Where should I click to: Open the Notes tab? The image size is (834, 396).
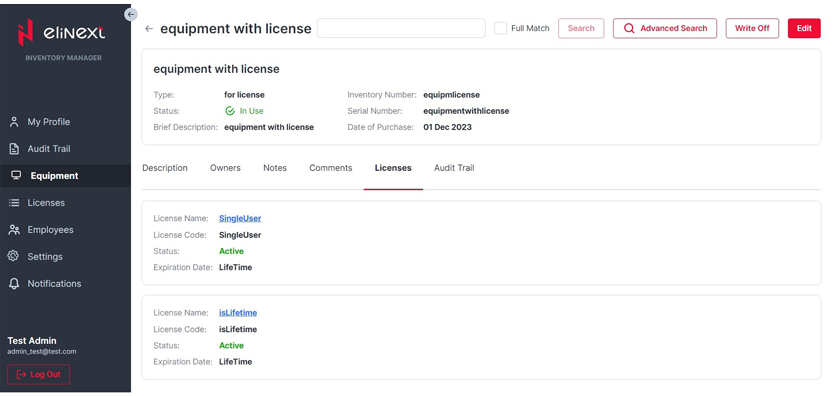(275, 168)
